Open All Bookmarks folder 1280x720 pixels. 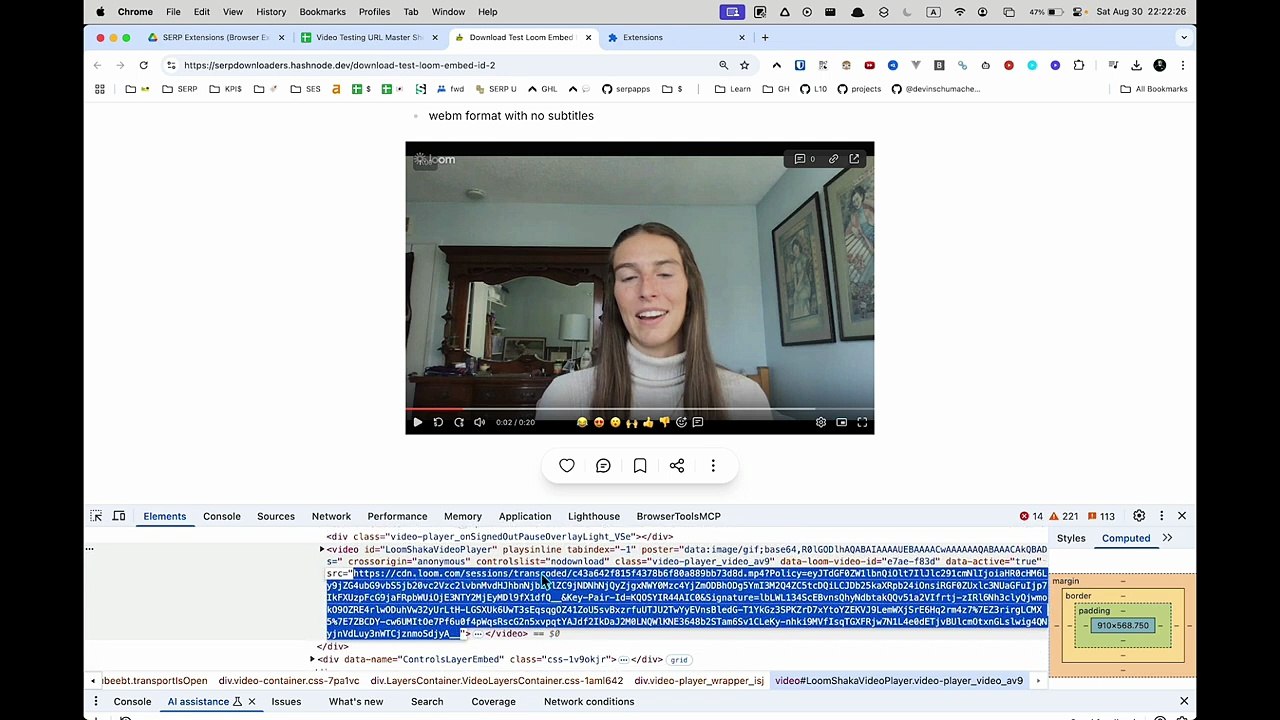[1154, 89]
